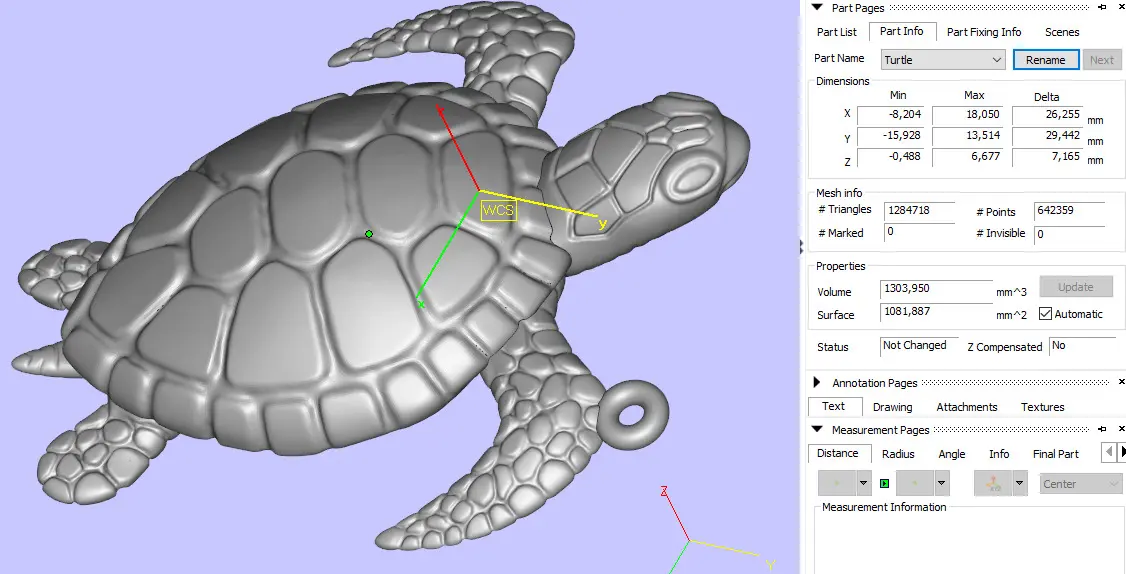The image size is (1126, 574).
Task: Open the first point button's dropdown arrow
Action: pos(863,483)
